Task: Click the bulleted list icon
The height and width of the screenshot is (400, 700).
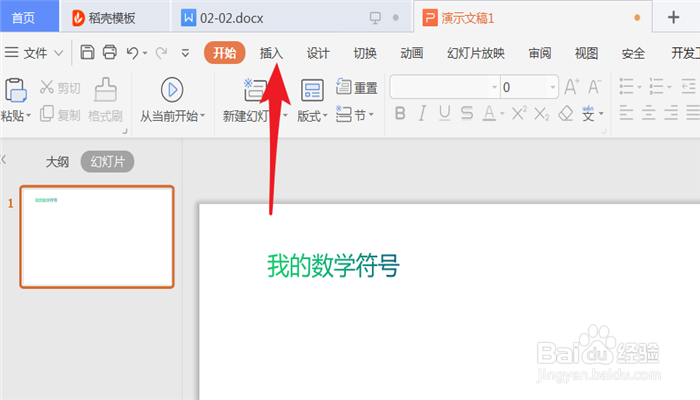Action: coord(626,86)
